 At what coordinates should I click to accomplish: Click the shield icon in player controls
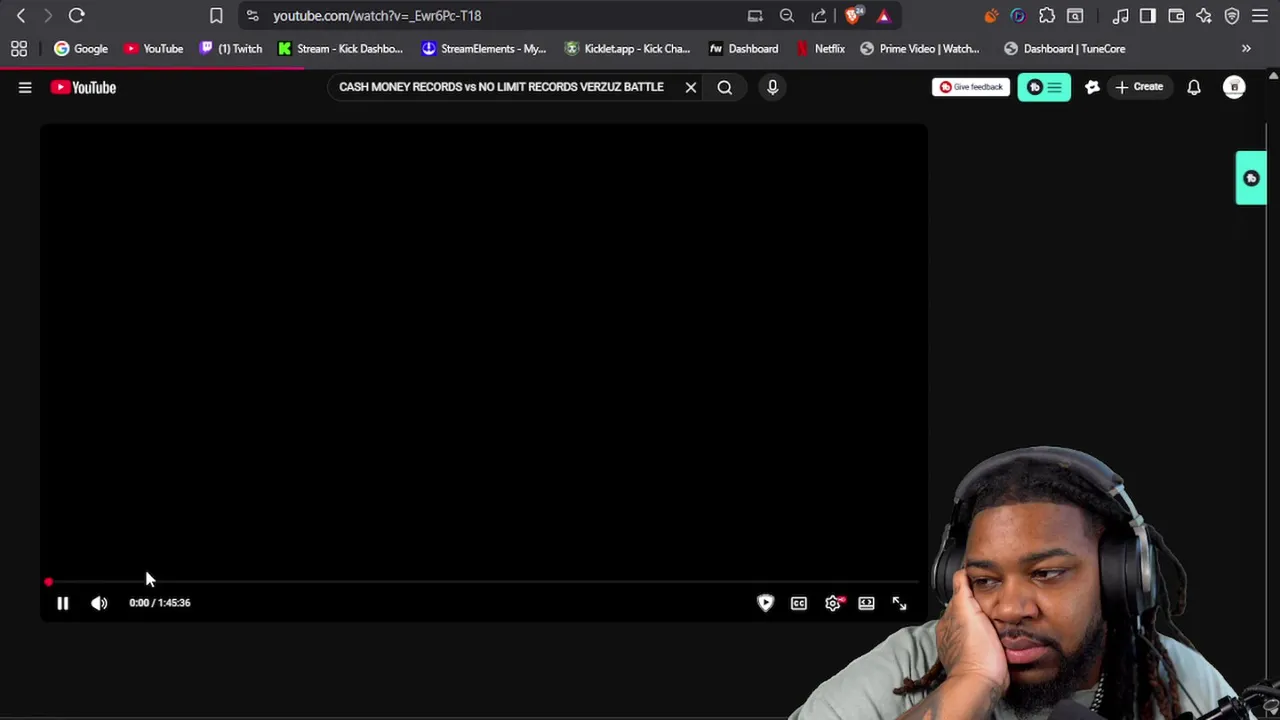(765, 603)
